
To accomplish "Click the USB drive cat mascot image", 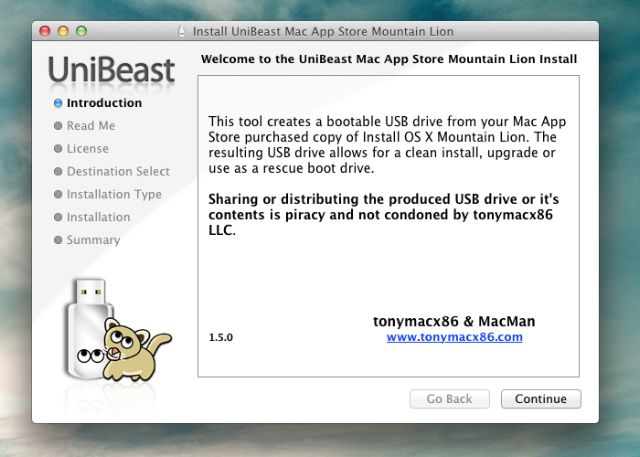I will pos(117,330).
